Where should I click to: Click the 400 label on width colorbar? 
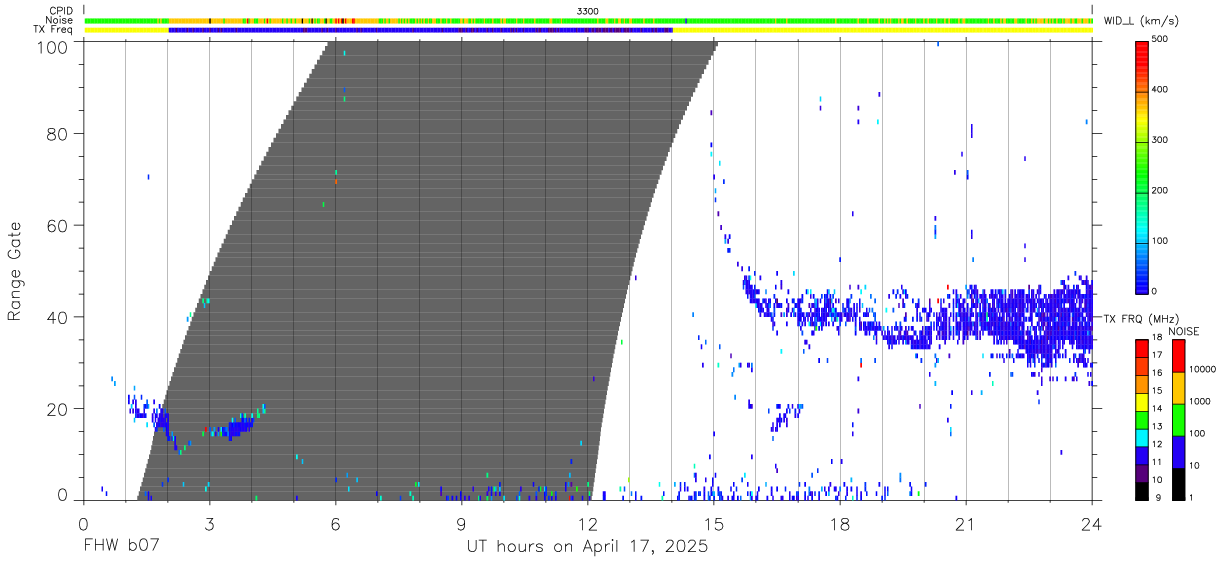1160,90
